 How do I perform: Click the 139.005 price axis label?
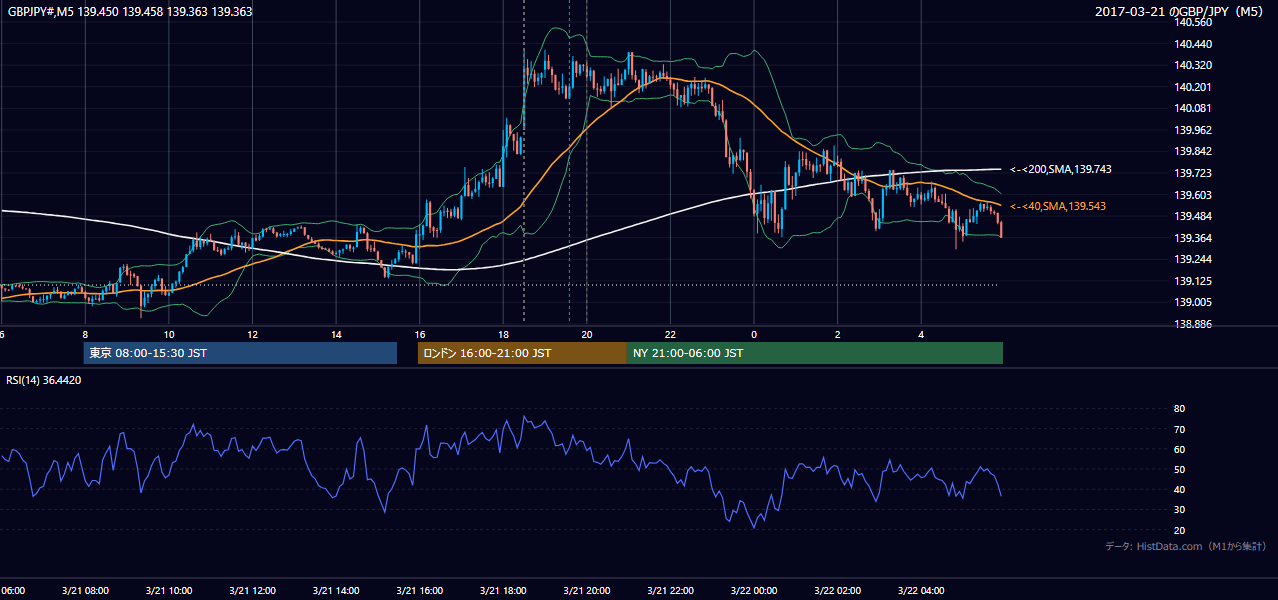tap(1194, 302)
